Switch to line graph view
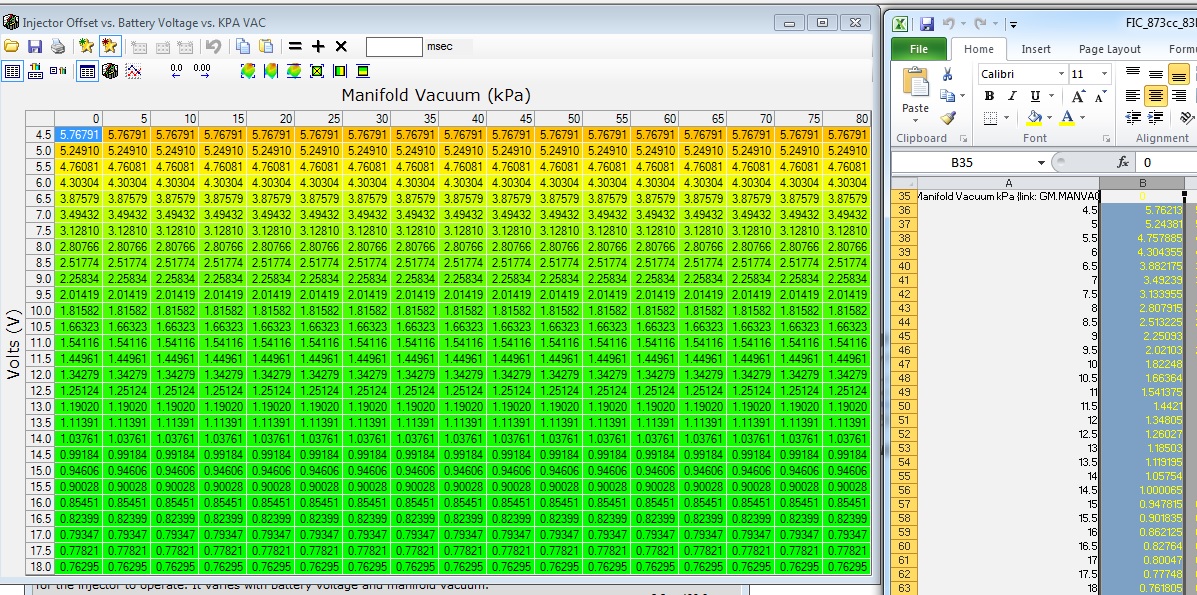This screenshot has height=595, width=1197. [x=134, y=71]
